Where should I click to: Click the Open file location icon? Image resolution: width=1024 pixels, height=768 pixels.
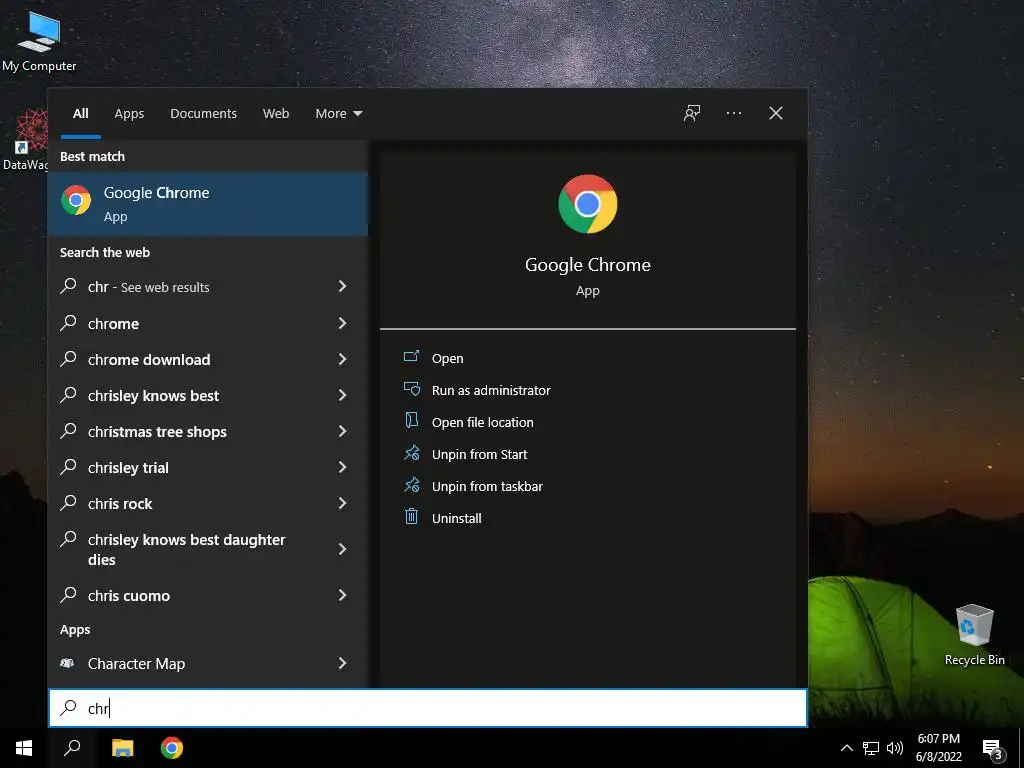411,421
